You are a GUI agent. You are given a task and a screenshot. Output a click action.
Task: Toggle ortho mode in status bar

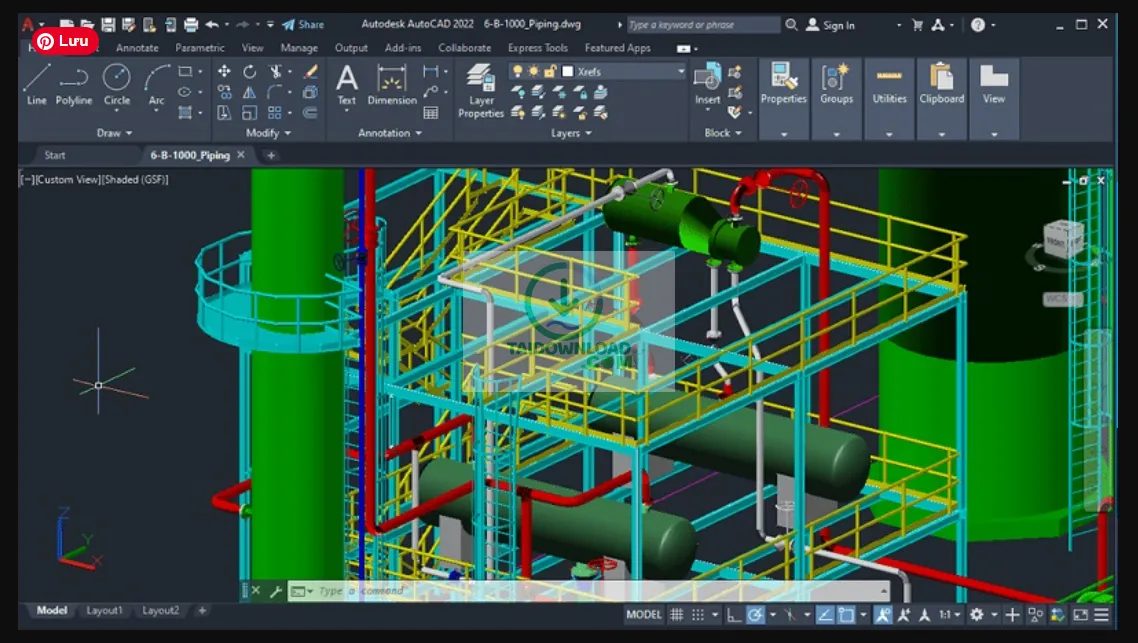[735, 614]
